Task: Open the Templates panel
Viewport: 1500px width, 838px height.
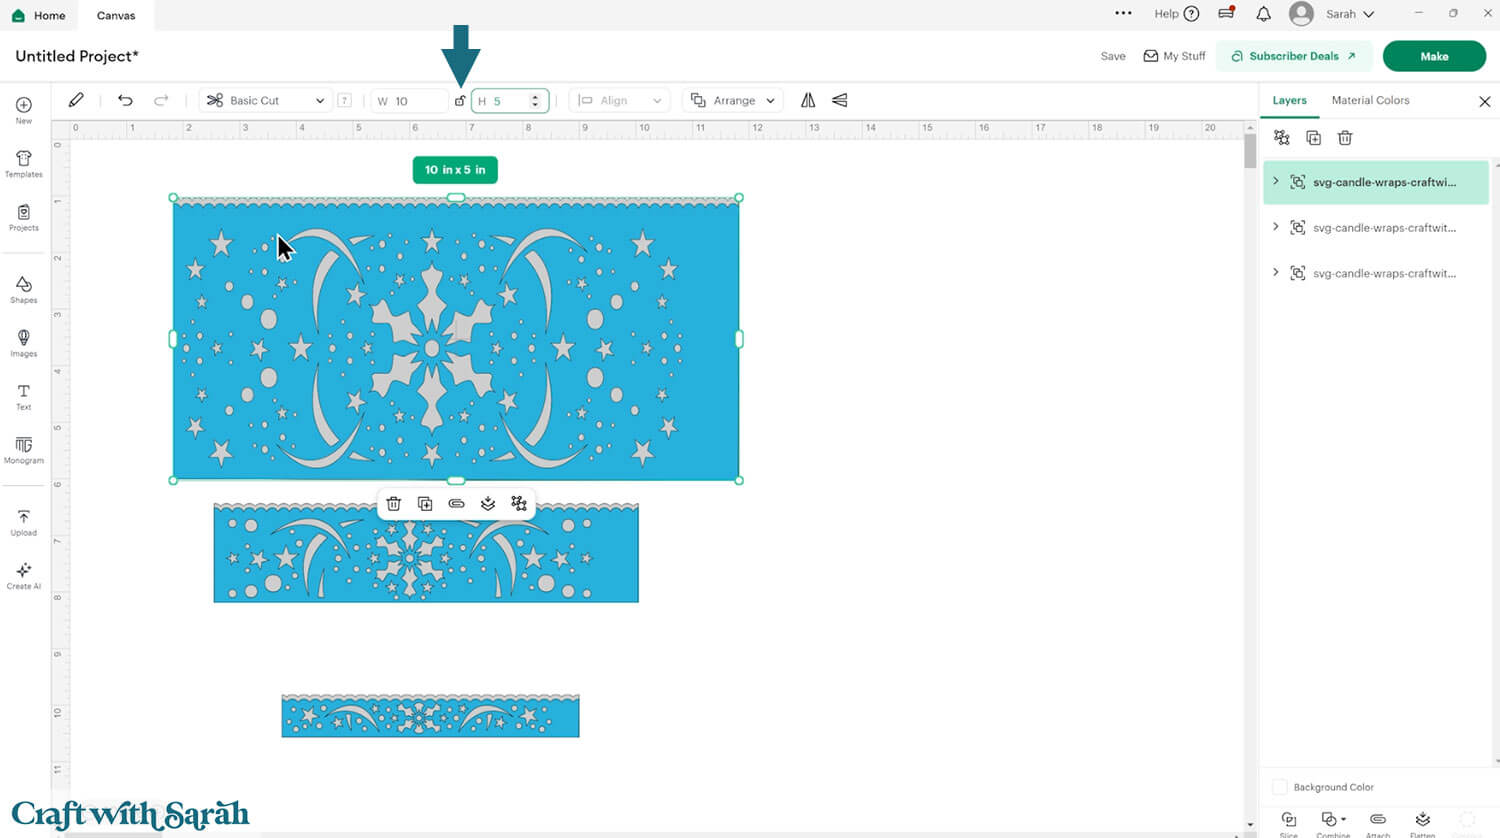Action: coord(24,164)
